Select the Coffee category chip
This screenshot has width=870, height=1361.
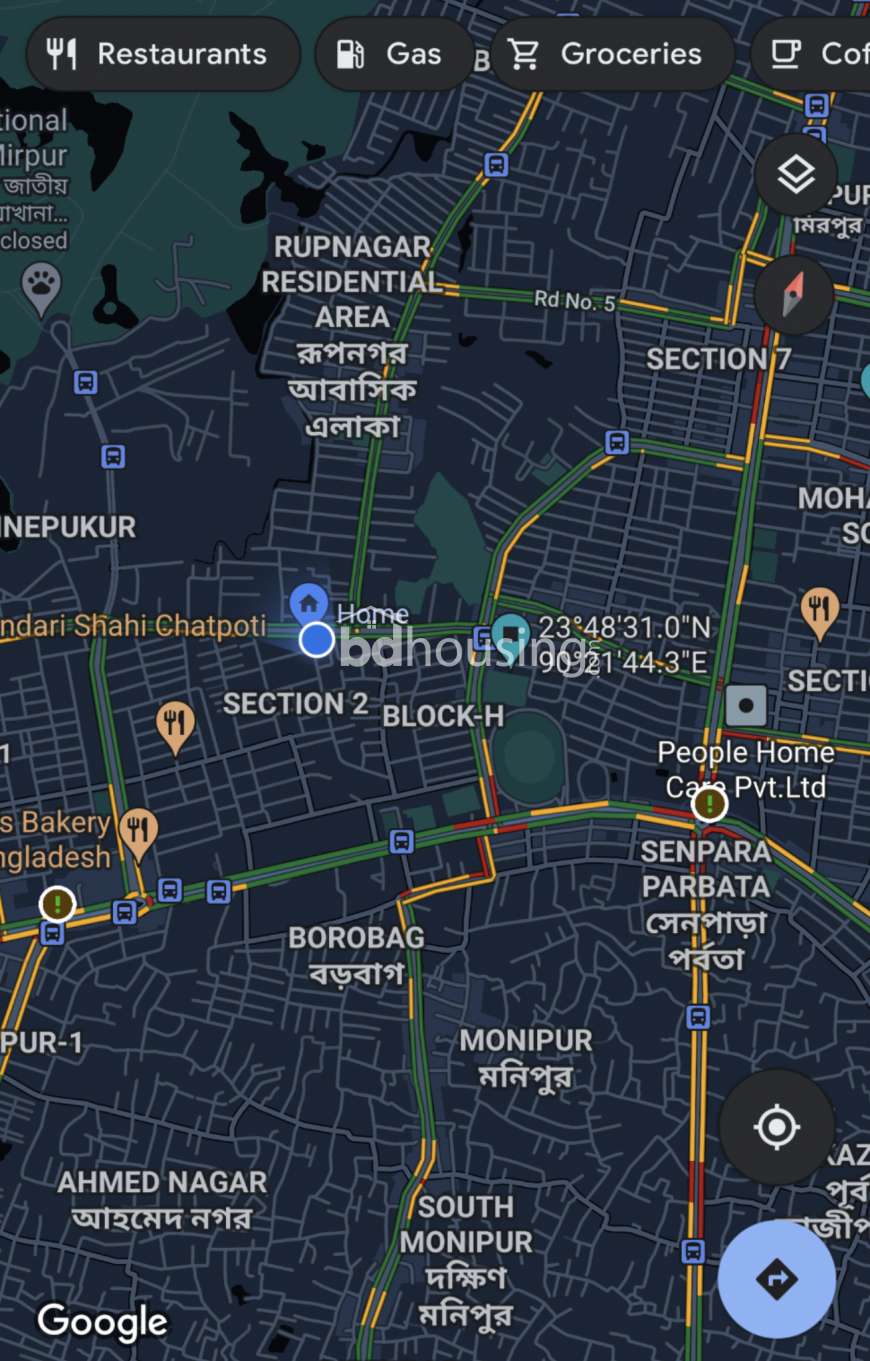(811, 54)
